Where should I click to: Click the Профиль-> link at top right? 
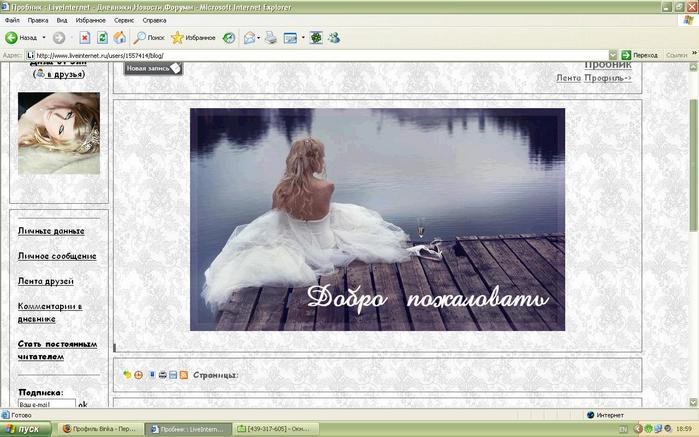click(x=608, y=78)
